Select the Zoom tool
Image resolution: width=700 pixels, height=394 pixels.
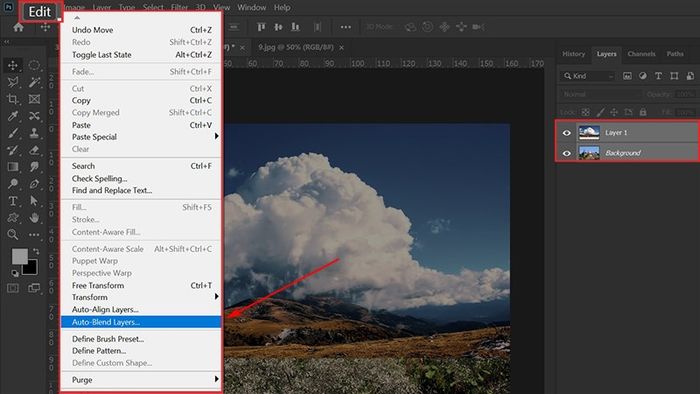pos(12,234)
